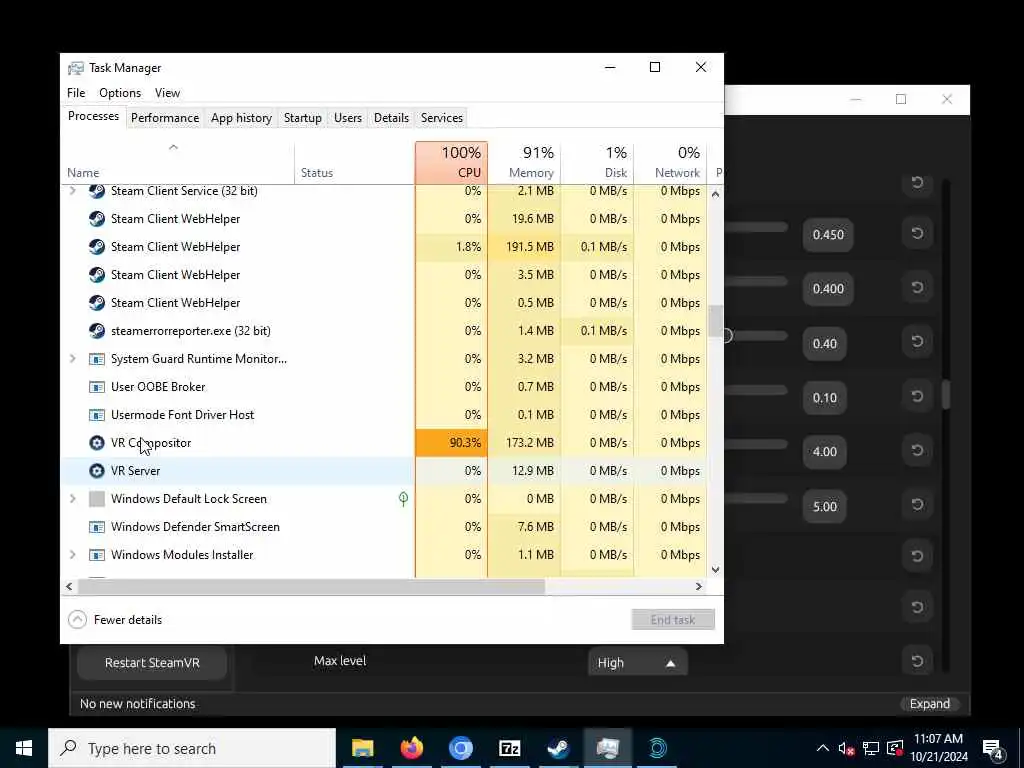Click the process list scroll down arrow
1024x768 pixels.
coord(715,569)
